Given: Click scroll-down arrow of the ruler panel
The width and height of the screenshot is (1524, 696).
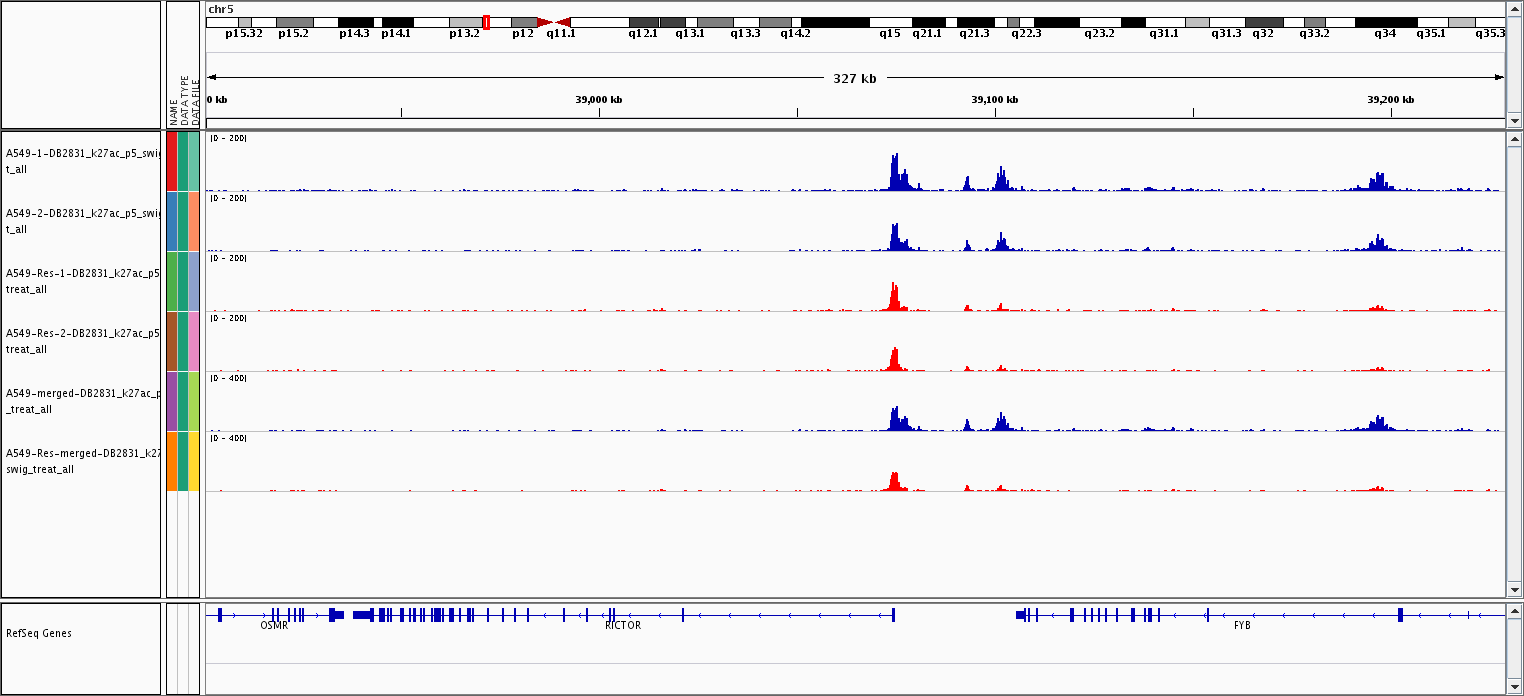Looking at the screenshot, I should tap(1514, 120).
